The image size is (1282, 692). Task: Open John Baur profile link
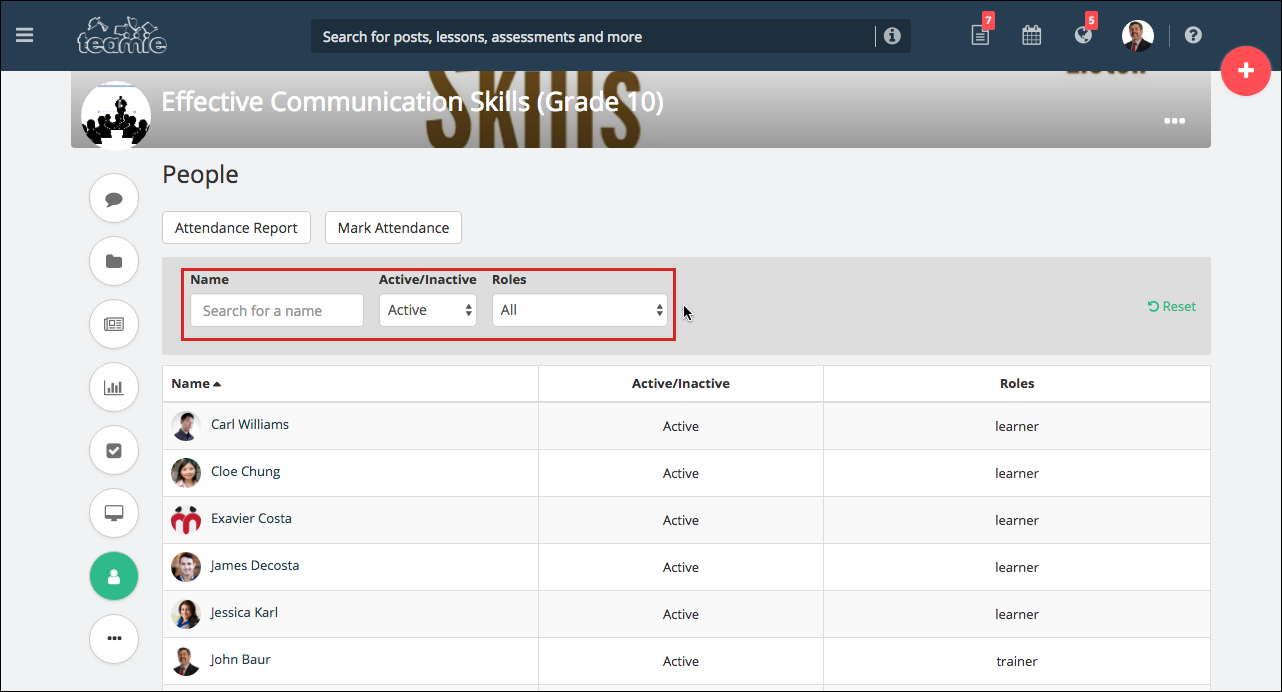[x=241, y=659]
